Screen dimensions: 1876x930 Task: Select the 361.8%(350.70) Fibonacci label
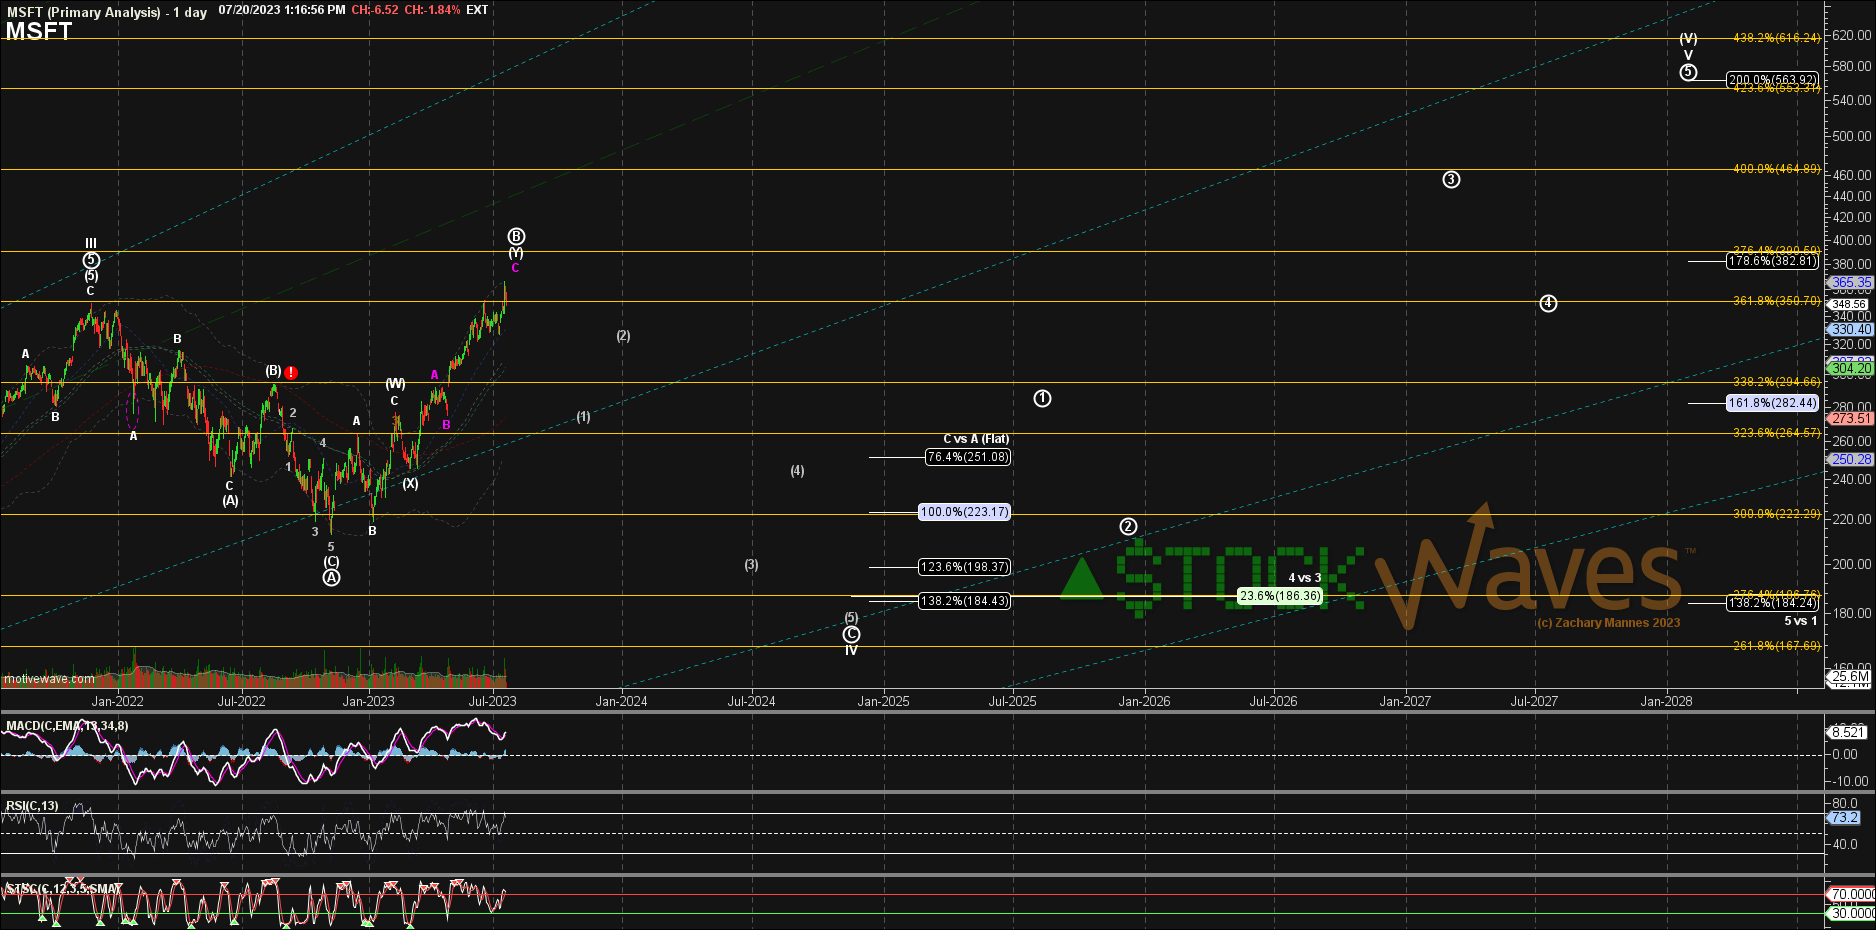[x=1777, y=301]
